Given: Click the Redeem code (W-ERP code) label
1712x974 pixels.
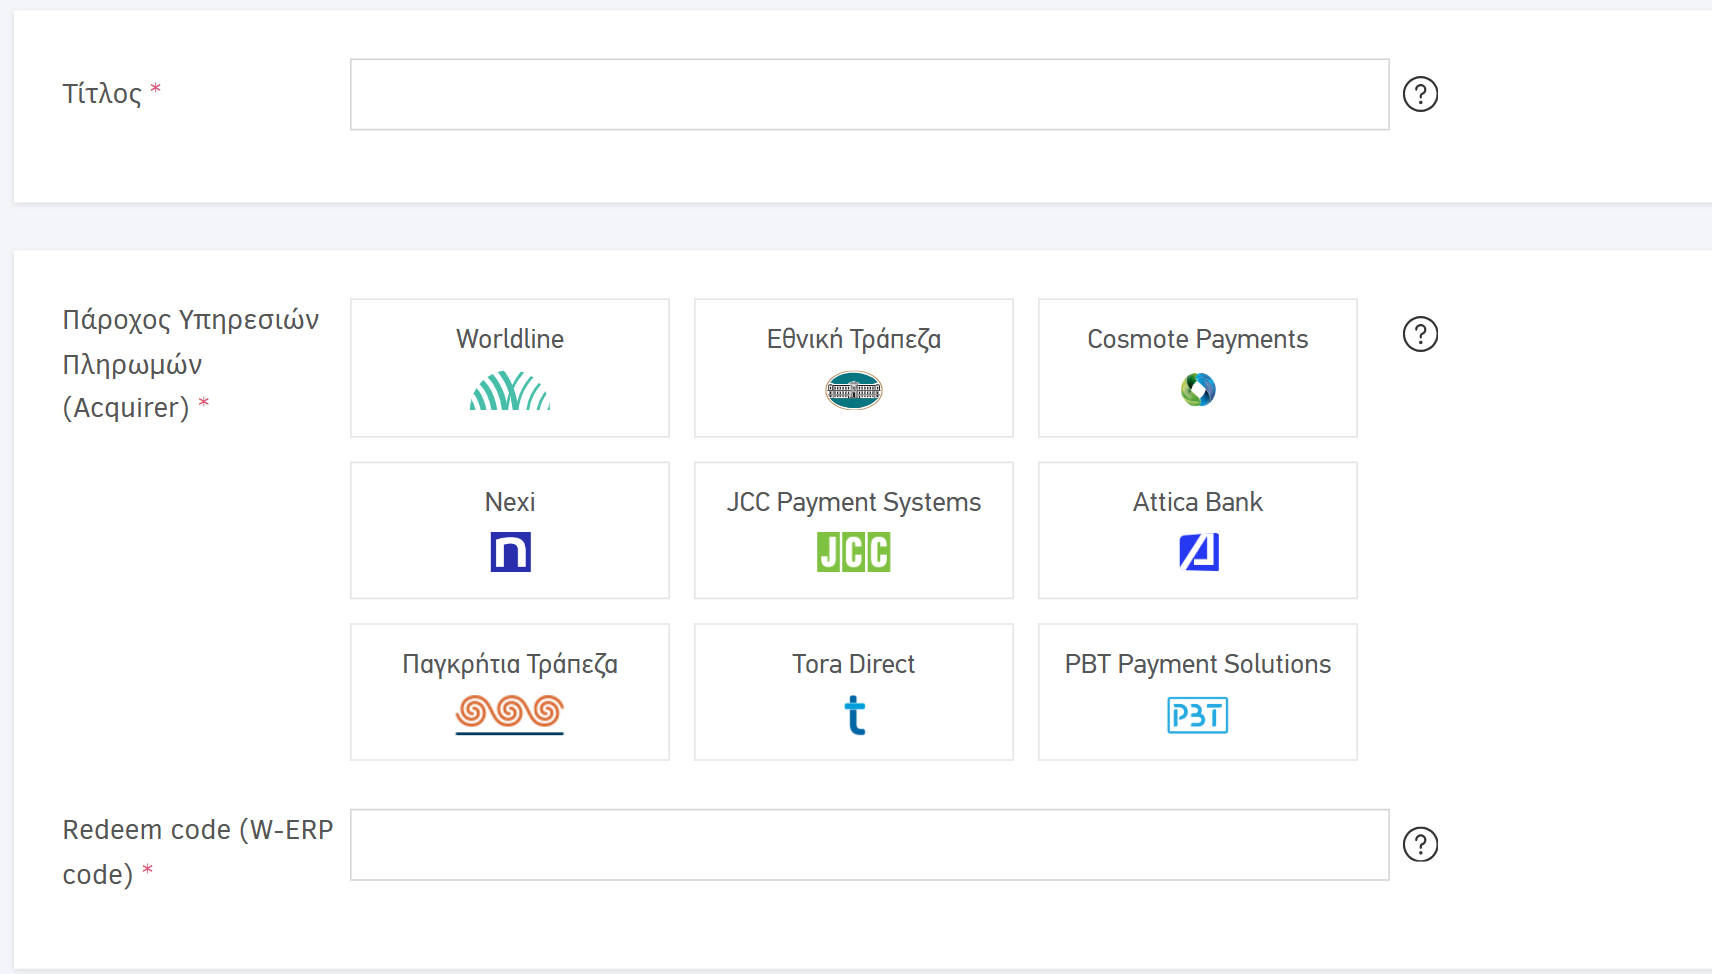Looking at the screenshot, I should [x=197, y=852].
